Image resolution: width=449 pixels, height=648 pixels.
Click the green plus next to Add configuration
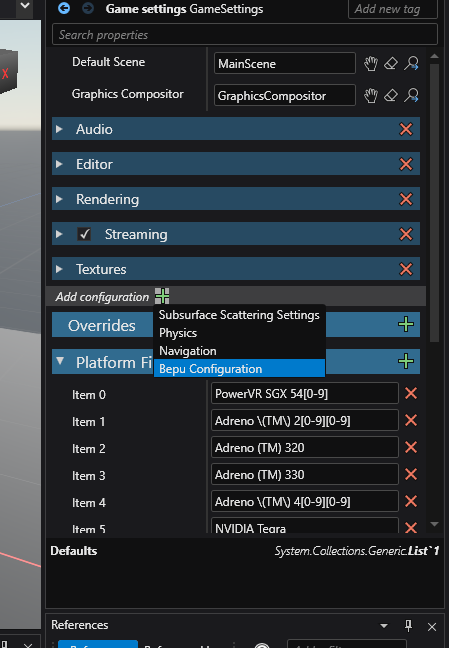pos(162,296)
